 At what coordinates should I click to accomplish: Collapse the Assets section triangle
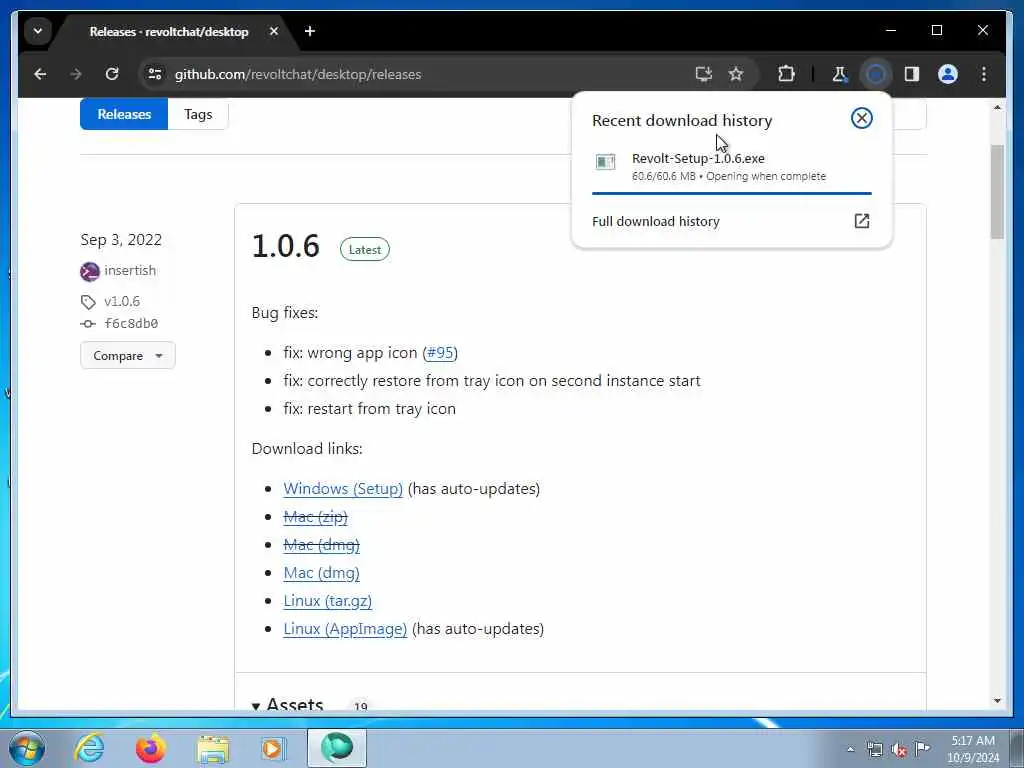255,706
